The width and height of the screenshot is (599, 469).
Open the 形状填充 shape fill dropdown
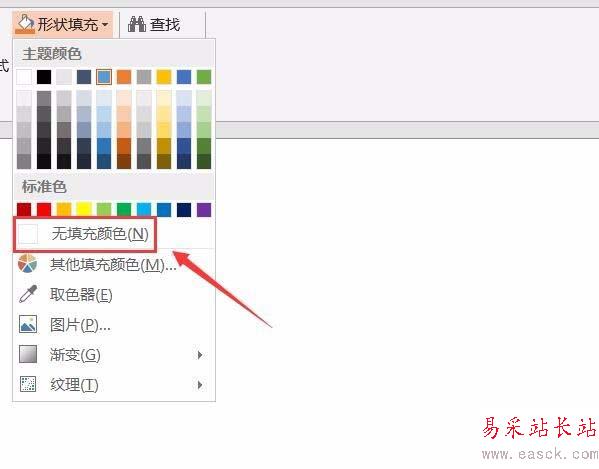[x=63, y=24]
